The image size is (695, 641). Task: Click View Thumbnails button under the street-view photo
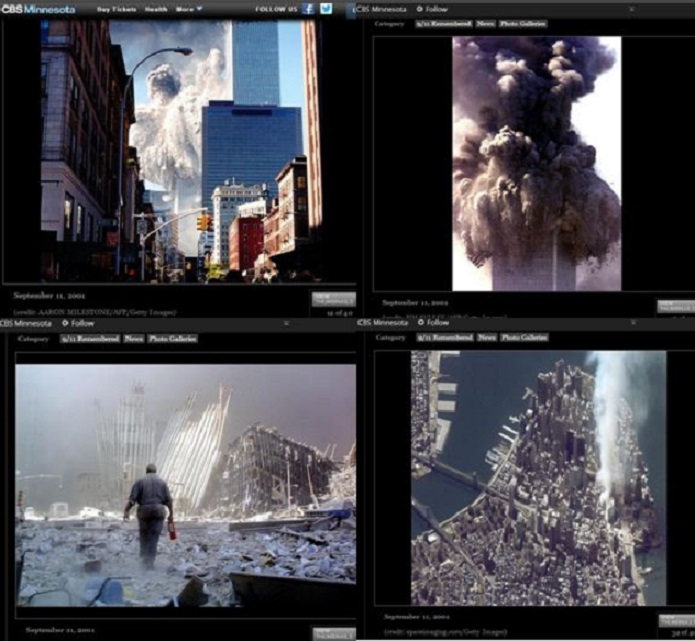(x=332, y=298)
